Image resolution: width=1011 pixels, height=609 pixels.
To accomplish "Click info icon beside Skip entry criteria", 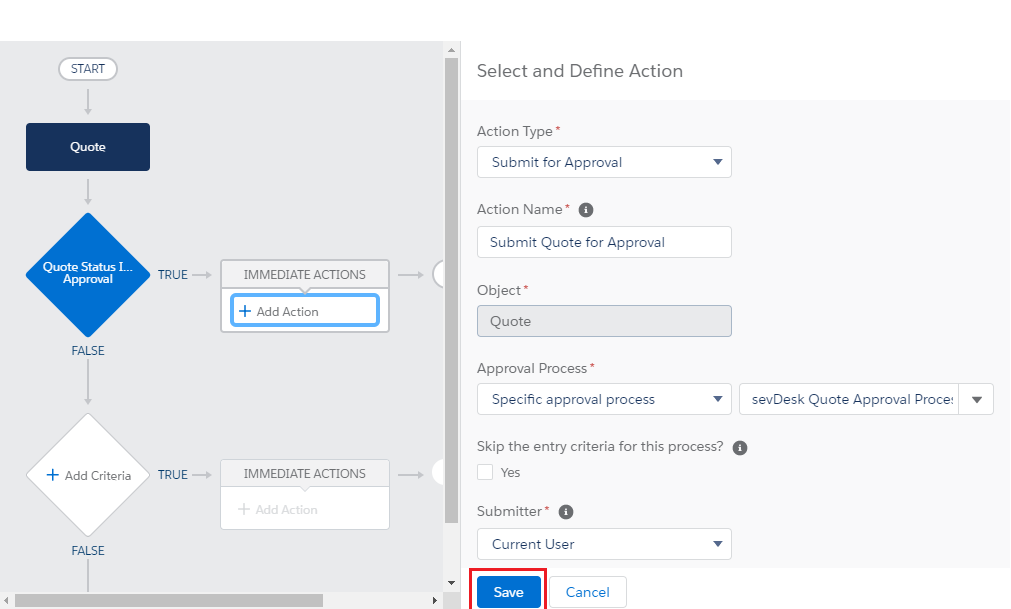I will tap(740, 448).
